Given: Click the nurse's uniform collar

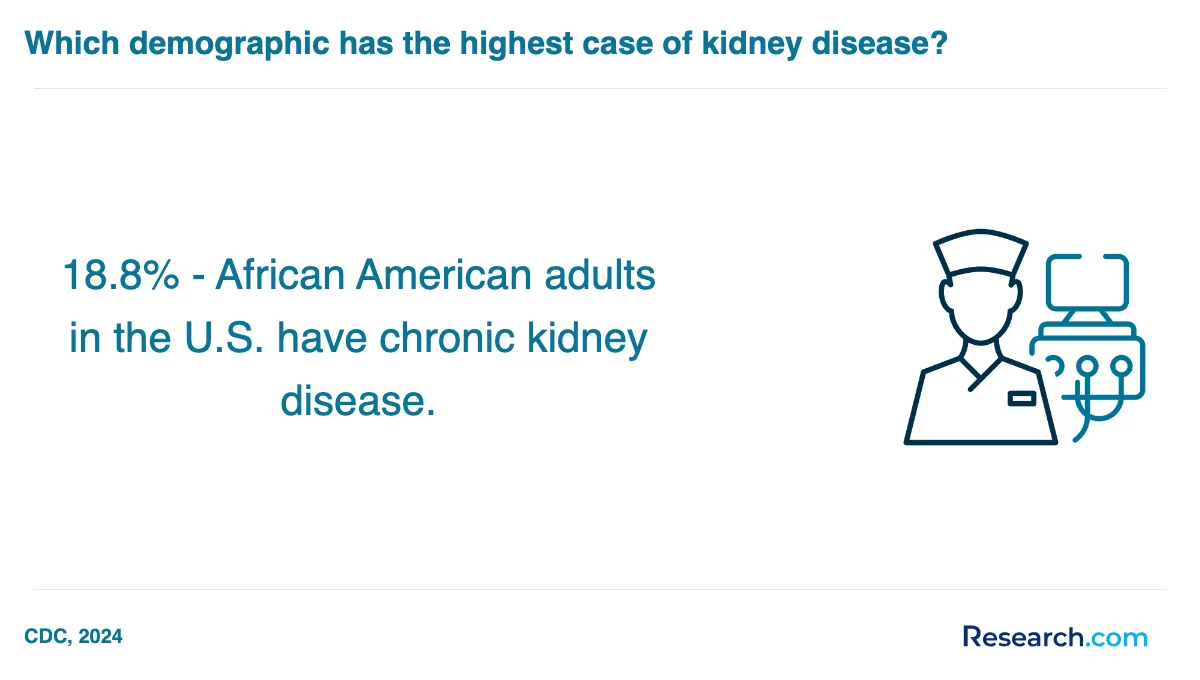Looking at the screenshot, I should click(981, 375).
